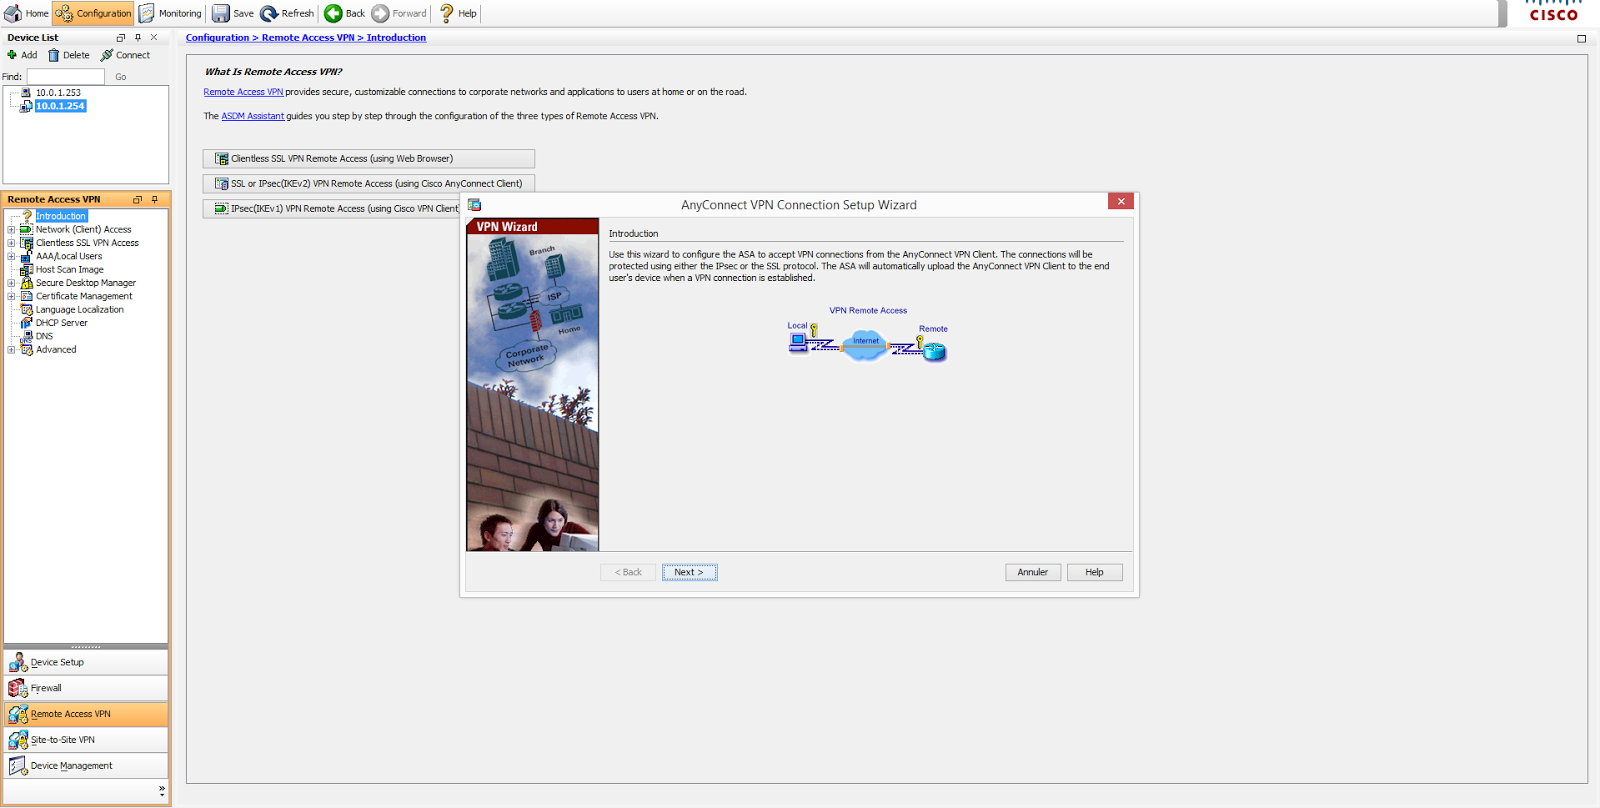
Task: Open Help from the toolbar
Action: tap(457, 13)
